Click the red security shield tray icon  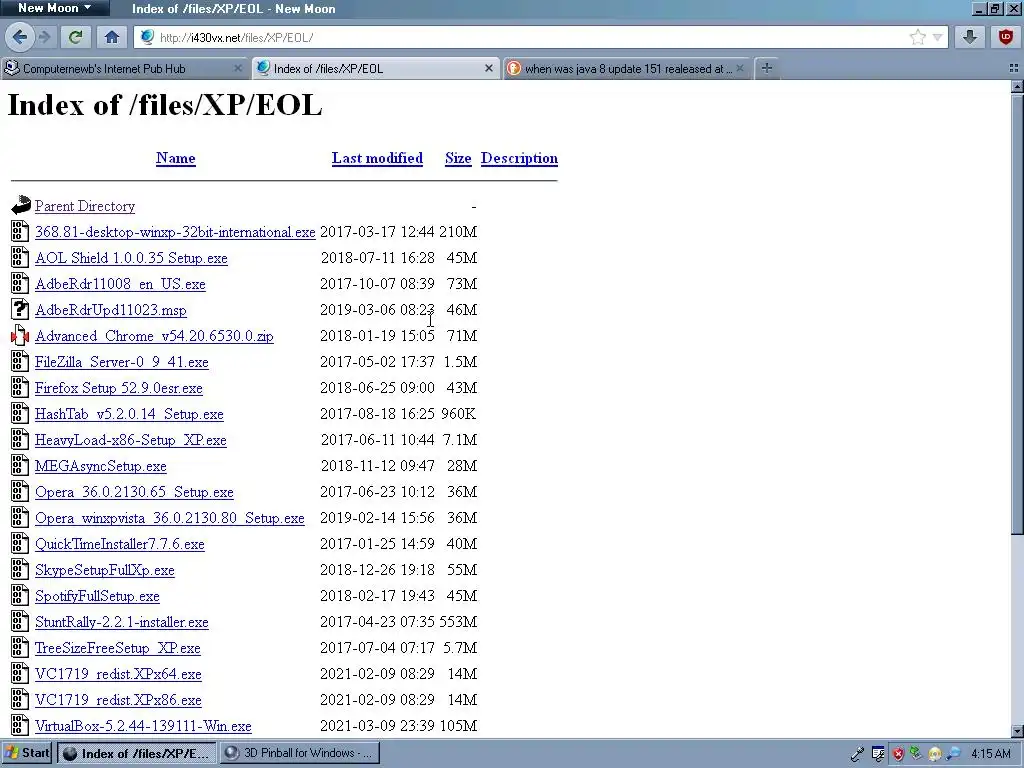[x=898, y=754]
